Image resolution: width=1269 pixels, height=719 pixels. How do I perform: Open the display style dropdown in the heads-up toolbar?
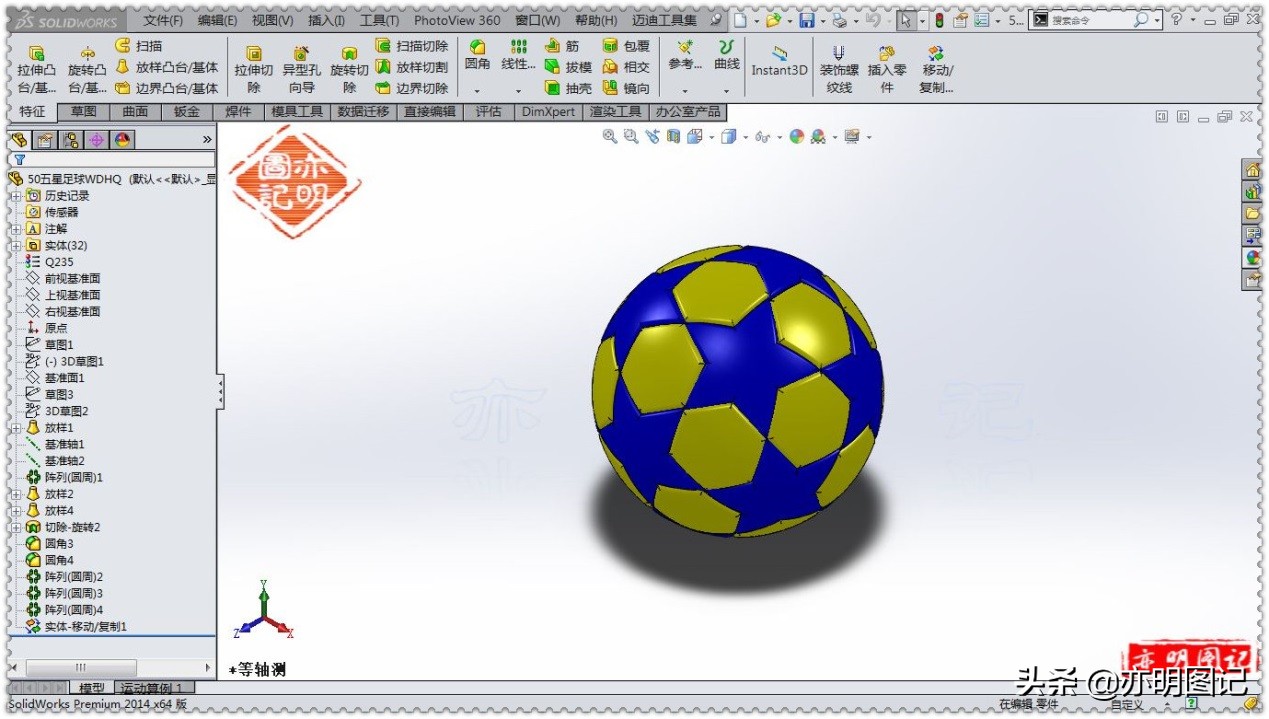pos(744,137)
